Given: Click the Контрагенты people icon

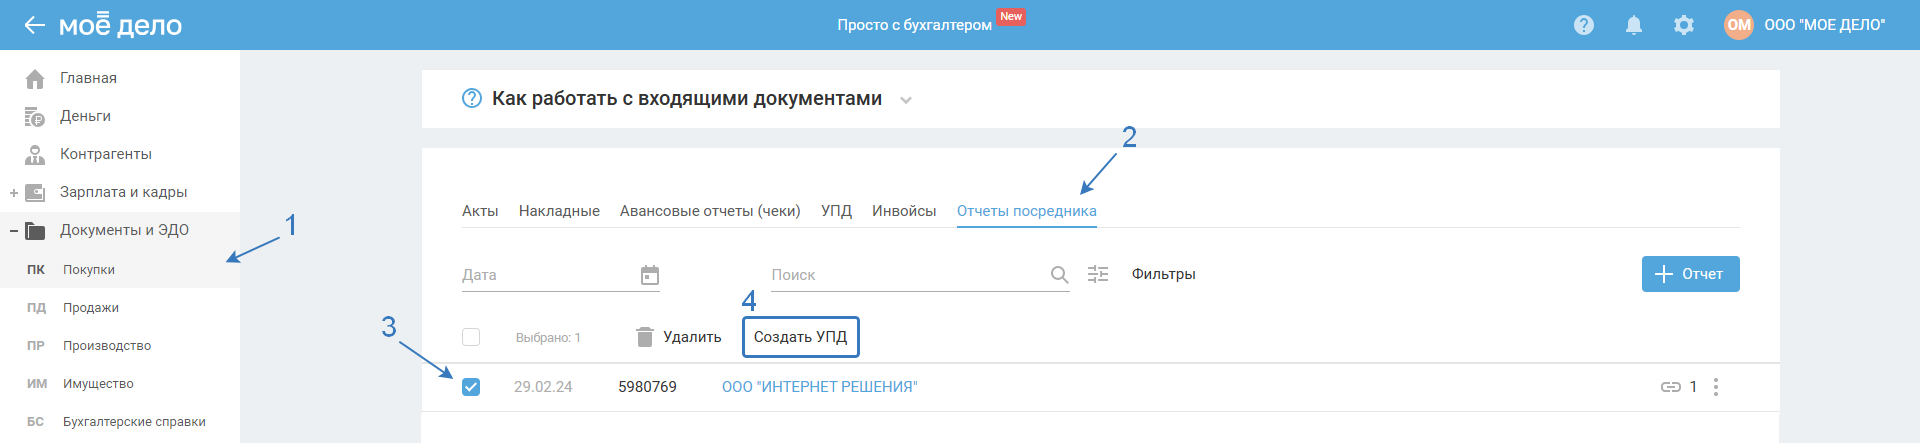Looking at the screenshot, I should tap(35, 155).
